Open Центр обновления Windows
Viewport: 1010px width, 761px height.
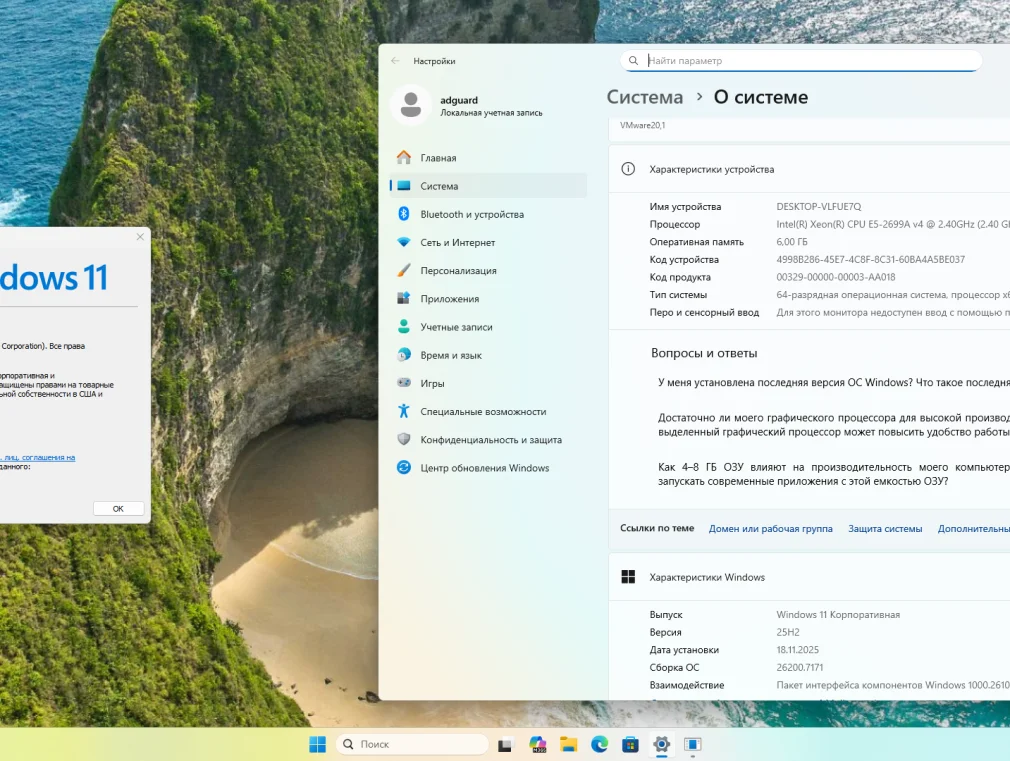coord(484,468)
